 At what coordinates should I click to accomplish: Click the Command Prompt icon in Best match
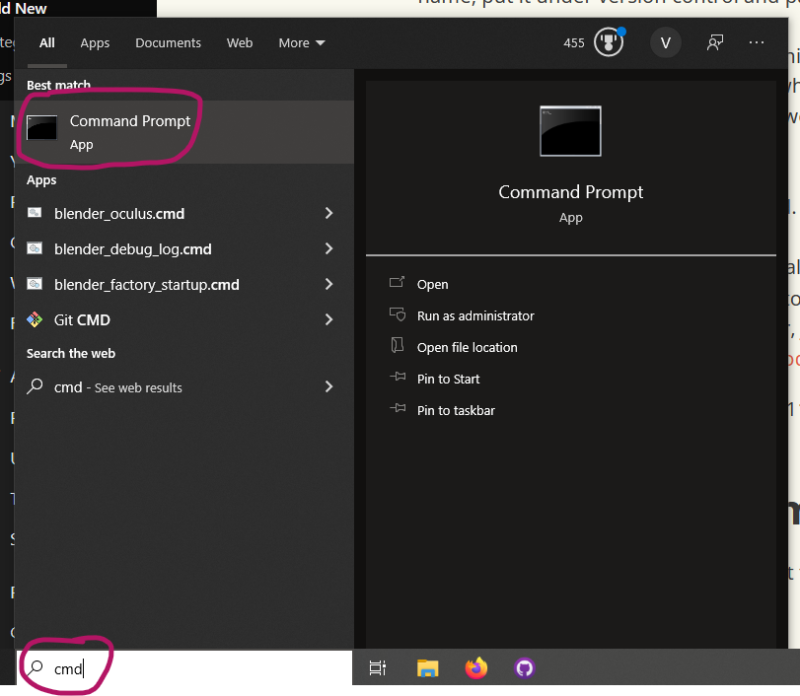coord(42,128)
